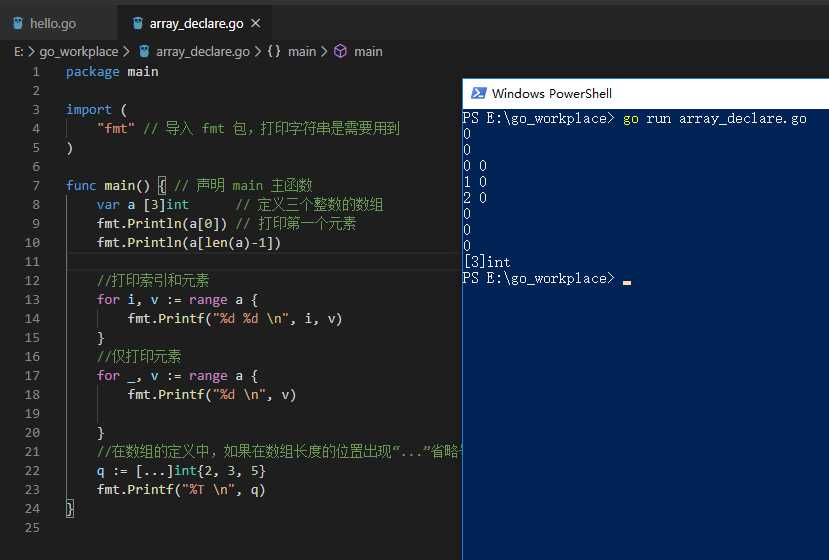829x560 pixels.
Task: Click 'fmt.Printf("%d %d \n", i, v)' line
Action: 235,319
